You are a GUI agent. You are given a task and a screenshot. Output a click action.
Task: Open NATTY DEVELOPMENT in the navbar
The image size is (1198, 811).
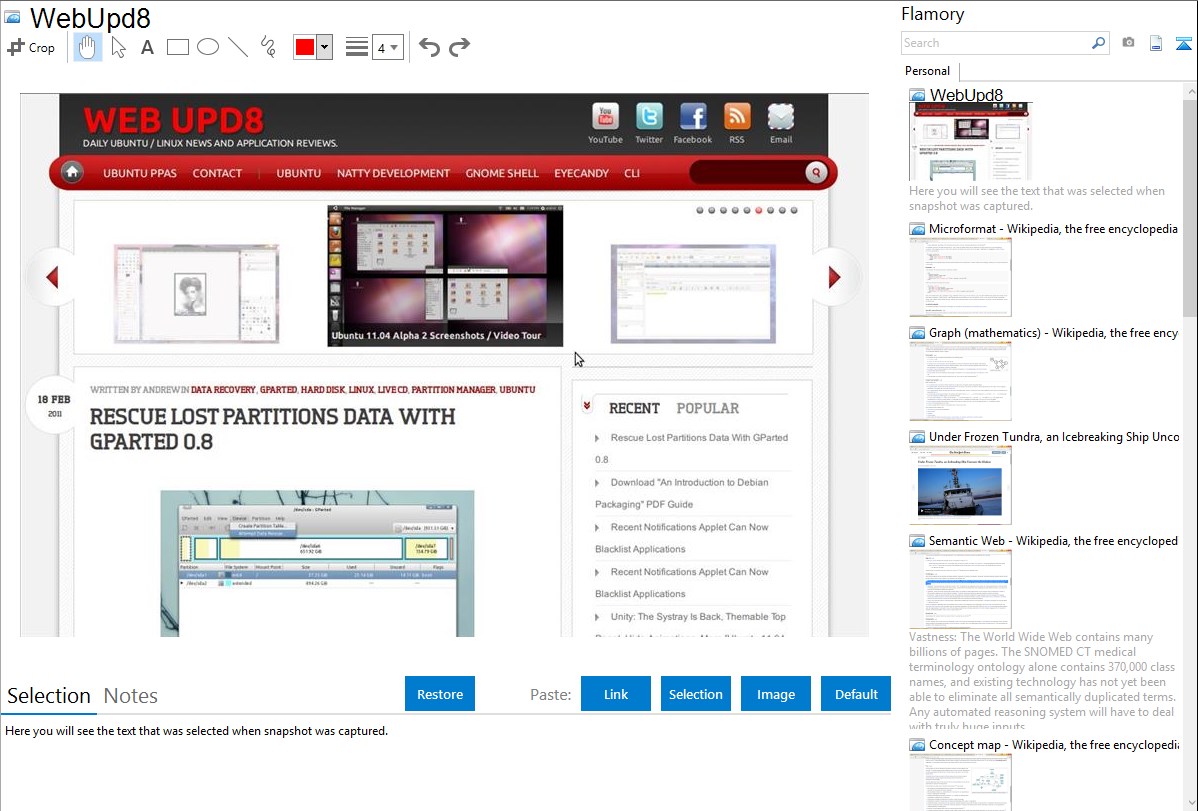click(393, 174)
